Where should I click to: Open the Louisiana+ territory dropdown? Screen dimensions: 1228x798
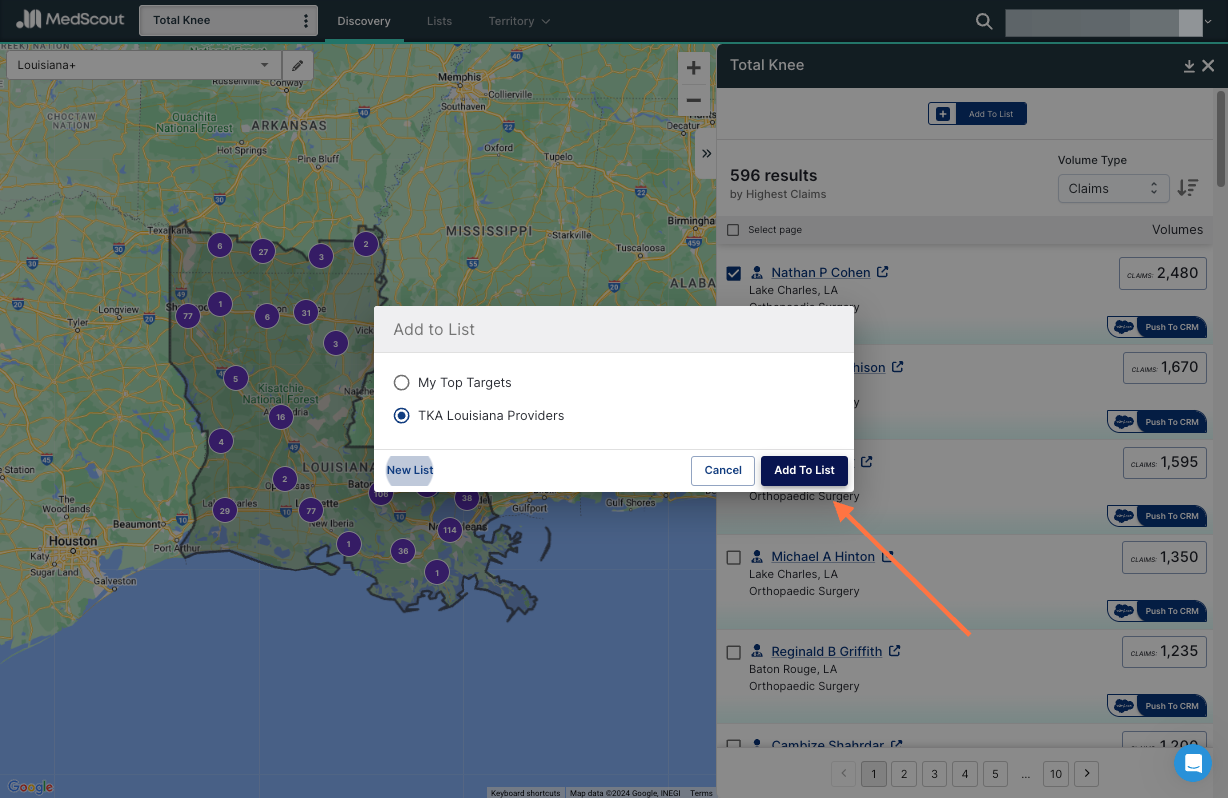click(144, 65)
